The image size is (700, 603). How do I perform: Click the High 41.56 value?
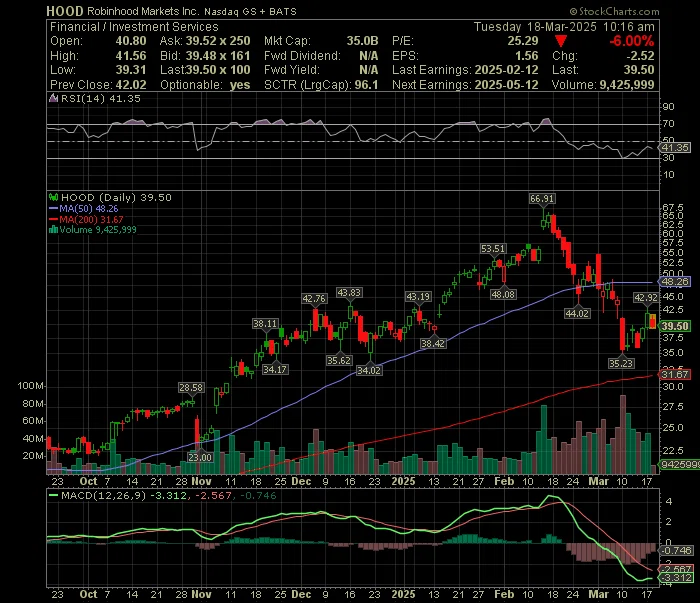coord(131,56)
